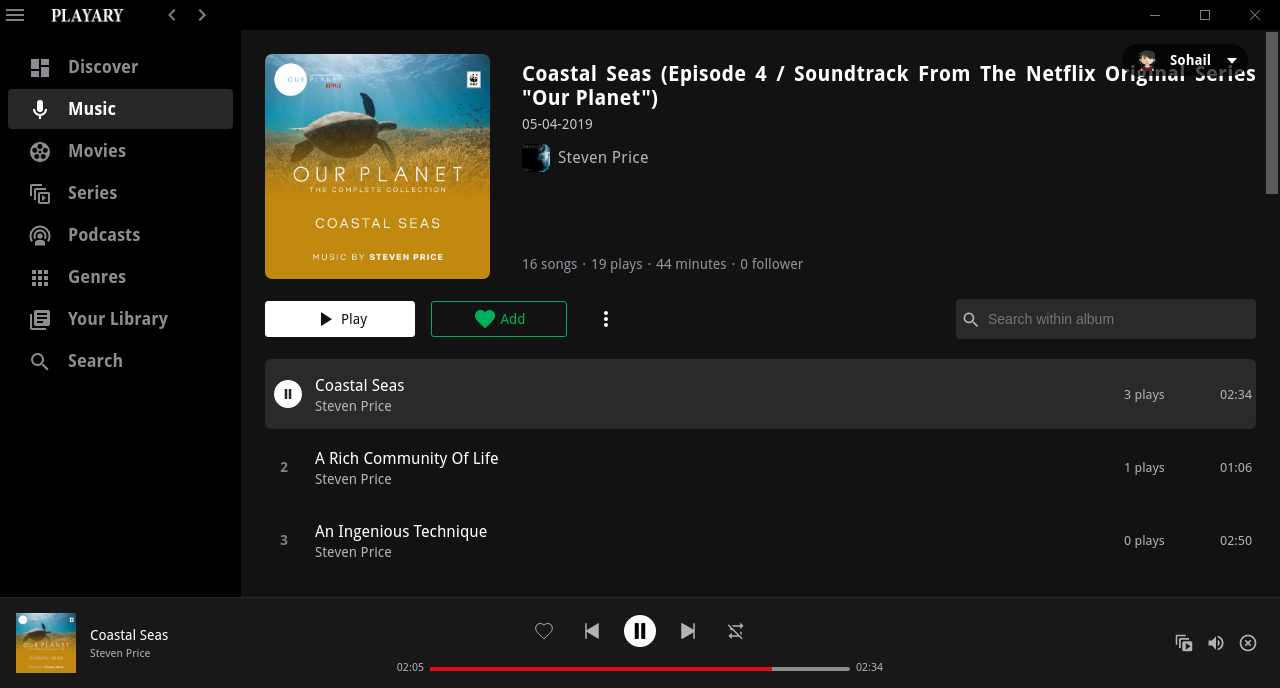Open the hamburger navigation menu
This screenshot has width=1280, height=688.
click(x=15, y=15)
